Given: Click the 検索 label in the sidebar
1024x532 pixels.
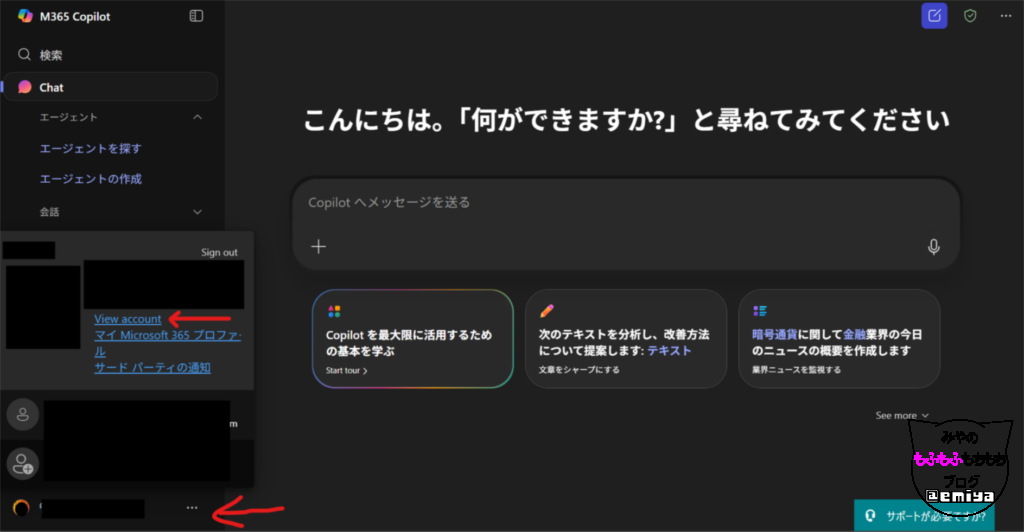Looking at the screenshot, I should point(51,55).
